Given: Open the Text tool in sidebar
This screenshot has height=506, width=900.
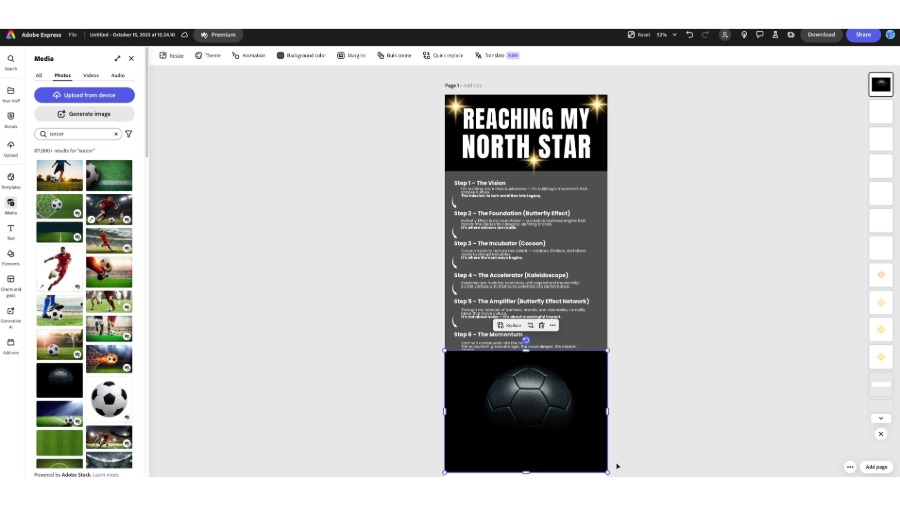Looking at the screenshot, I should point(10,232).
